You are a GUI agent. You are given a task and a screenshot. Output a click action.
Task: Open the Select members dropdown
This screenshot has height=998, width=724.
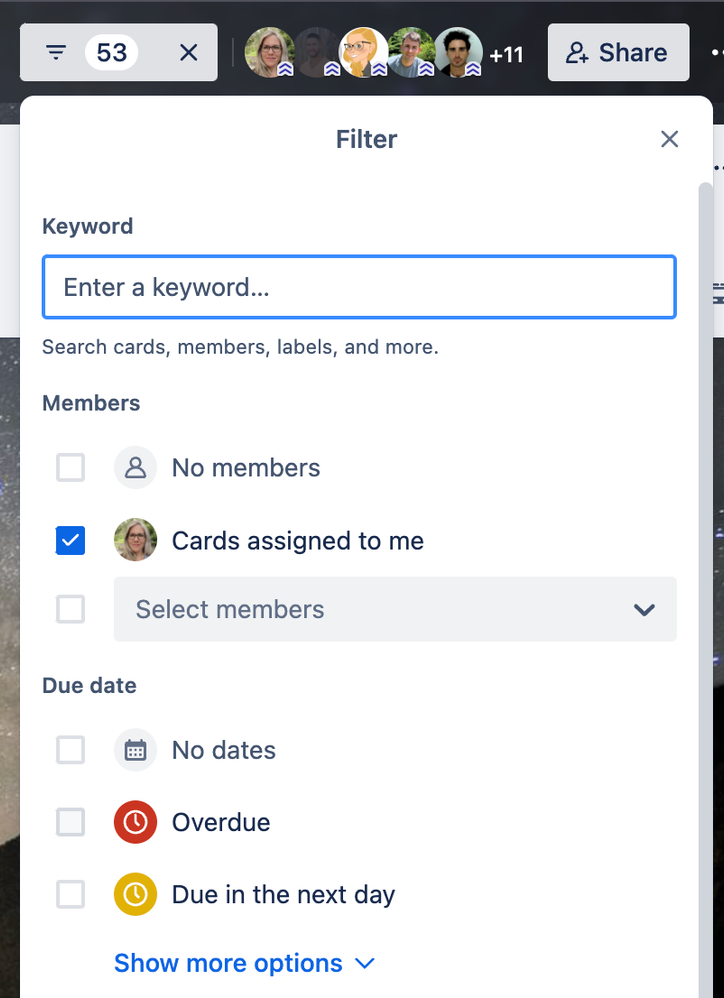pyautogui.click(x=395, y=609)
